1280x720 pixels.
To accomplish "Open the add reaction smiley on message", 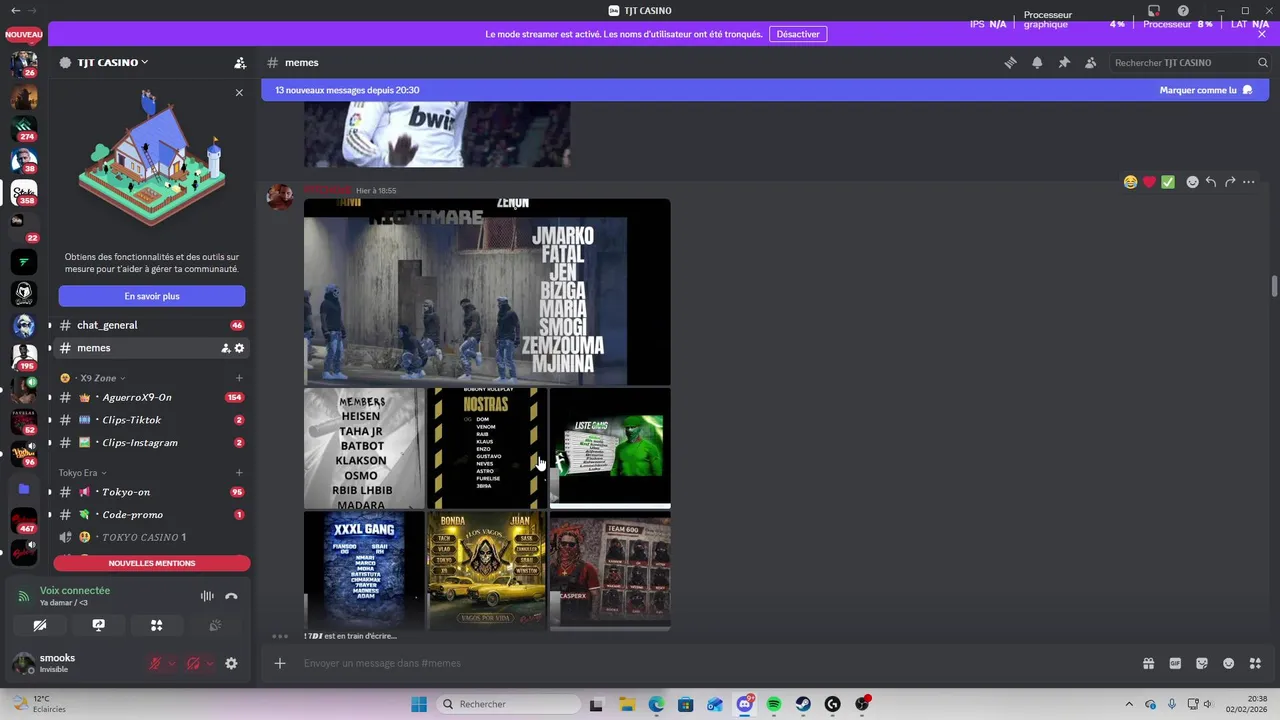I will coord(1192,182).
